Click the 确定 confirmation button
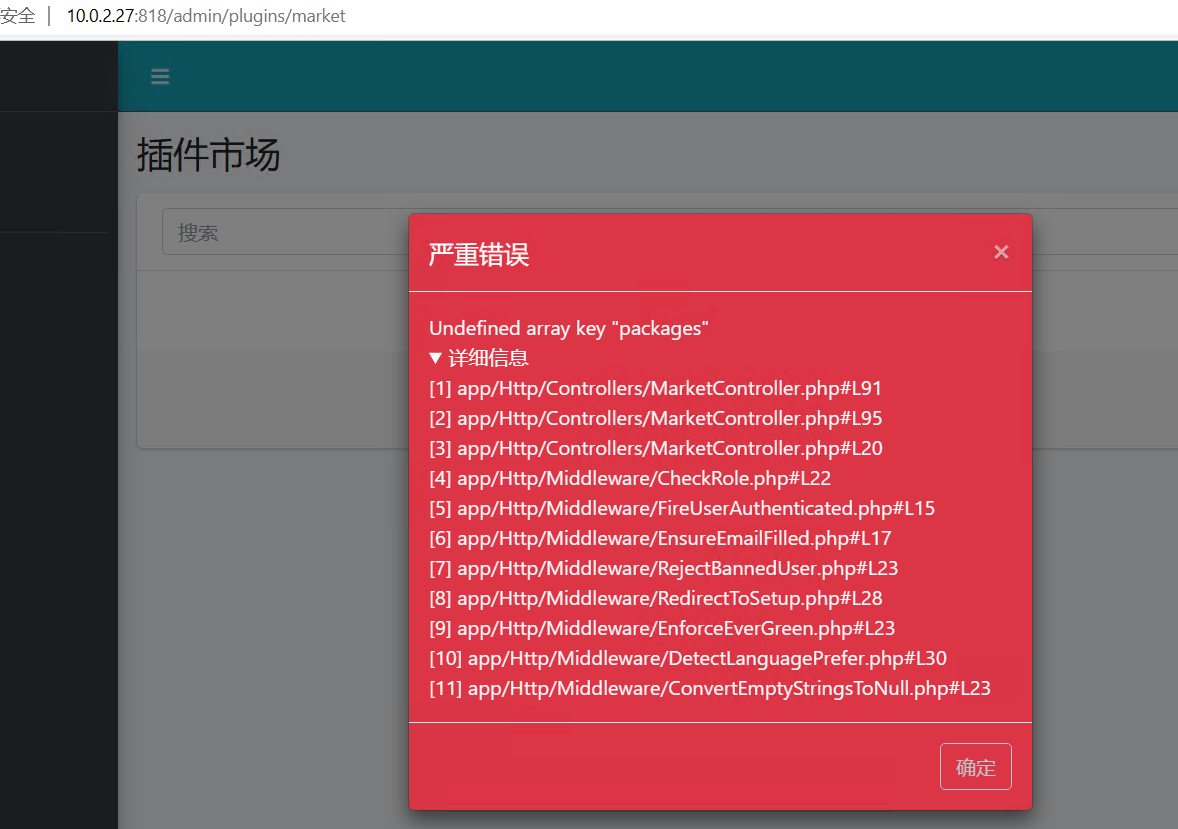1178x829 pixels. point(975,767)
